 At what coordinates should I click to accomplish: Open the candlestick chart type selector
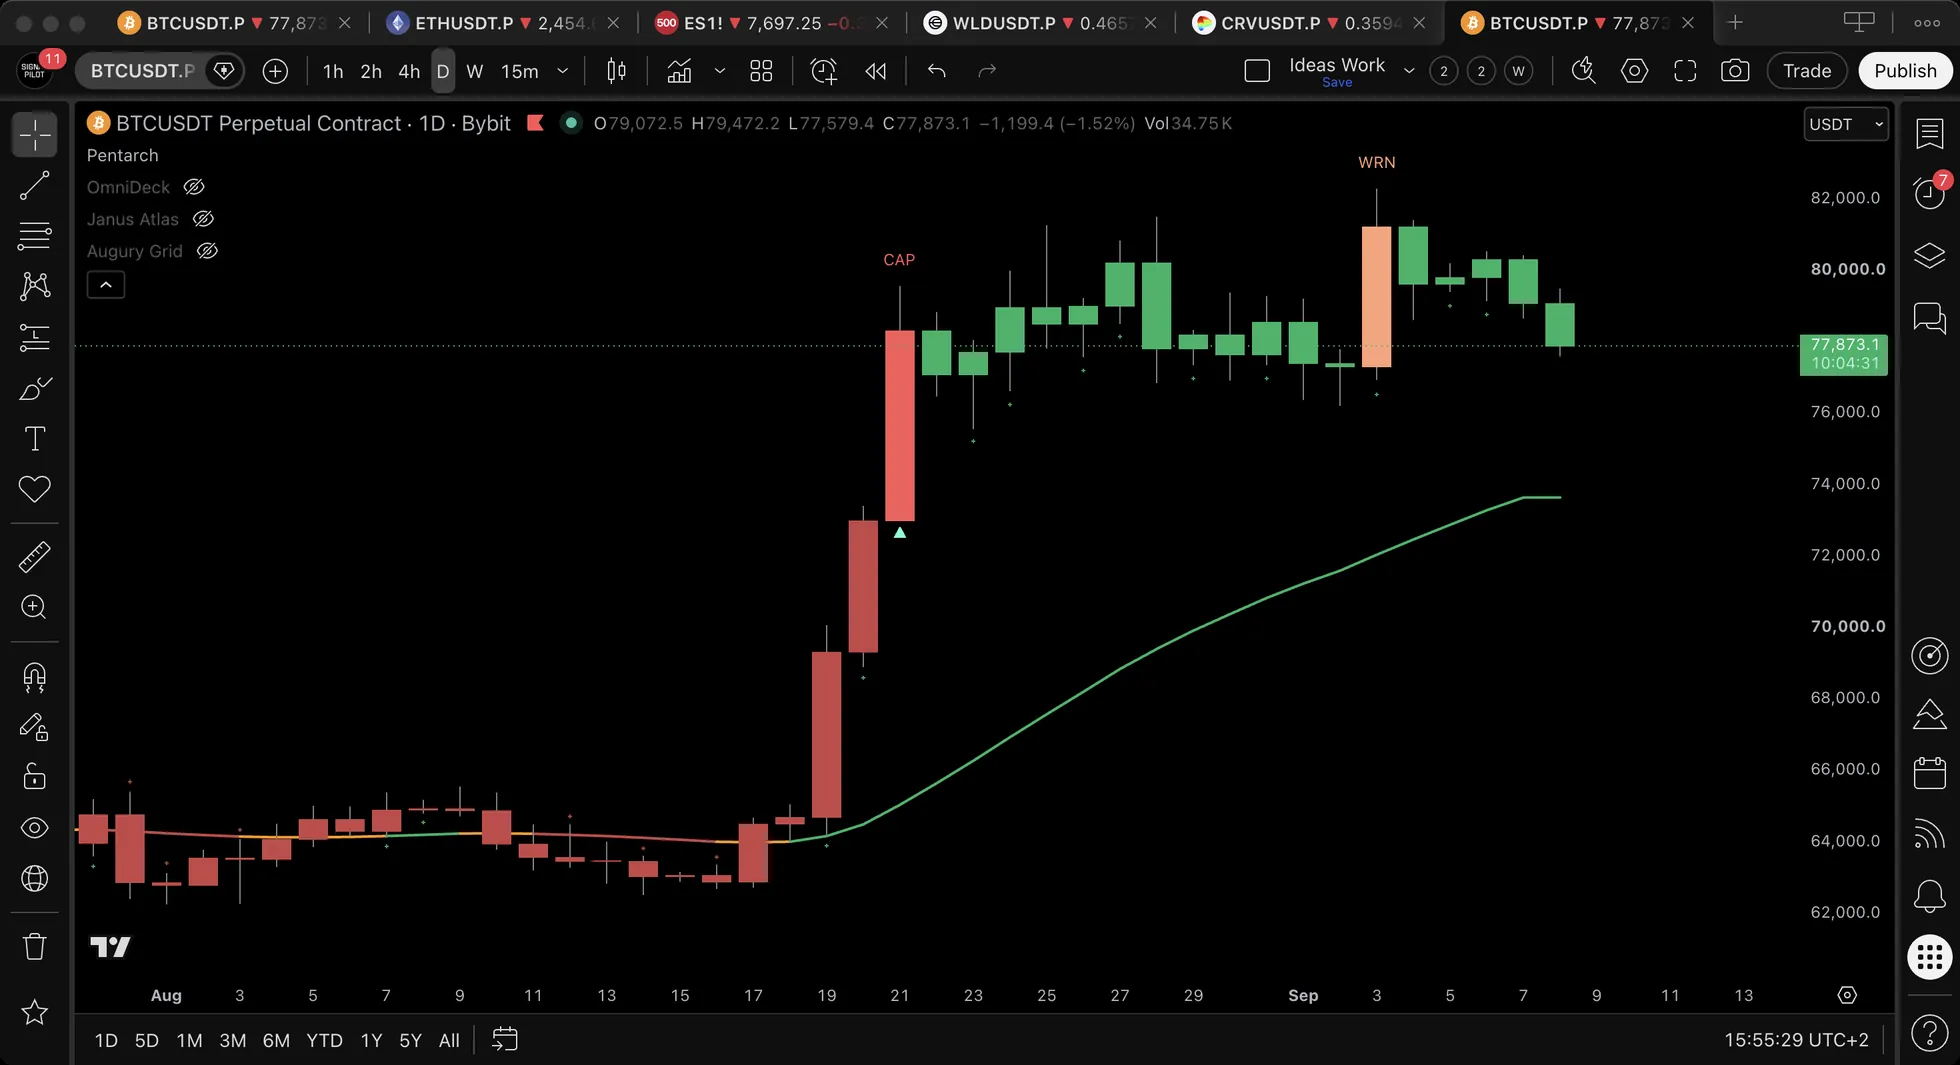point(617,71)
